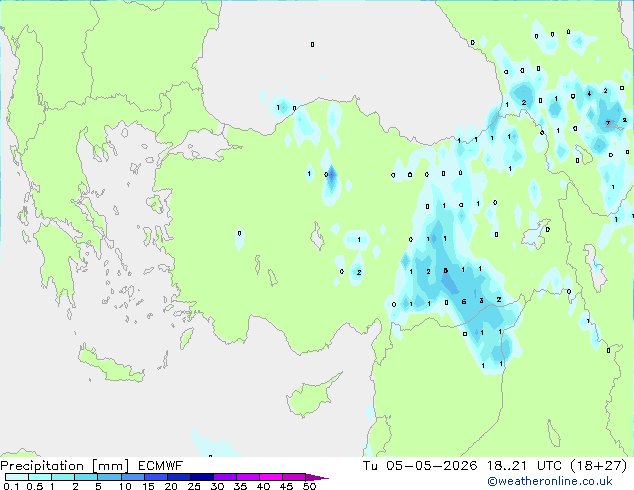Click the '7' precipitation value on map
The height and width of the screenshot is (490, 634).
pos(608,124)
